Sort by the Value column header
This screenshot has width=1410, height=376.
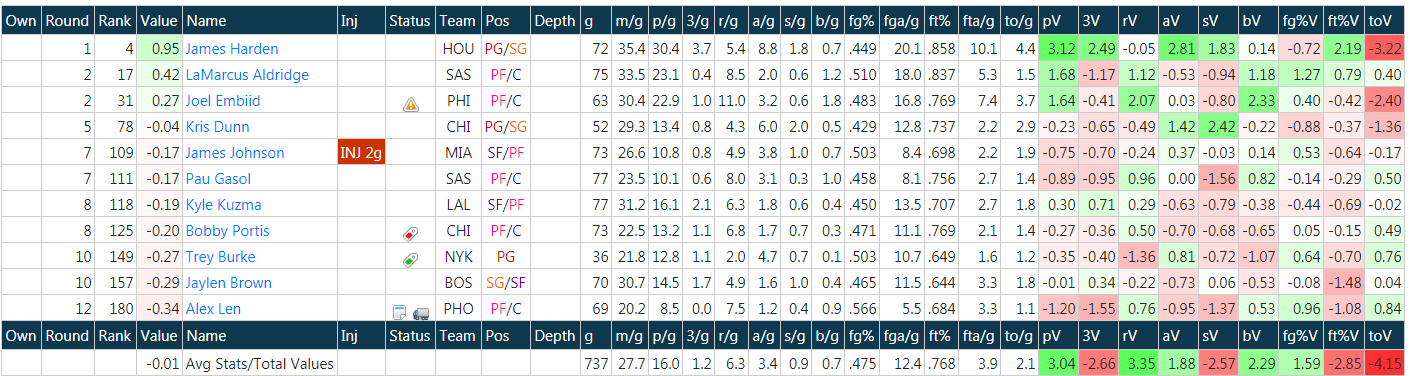(x=158, y=21)
